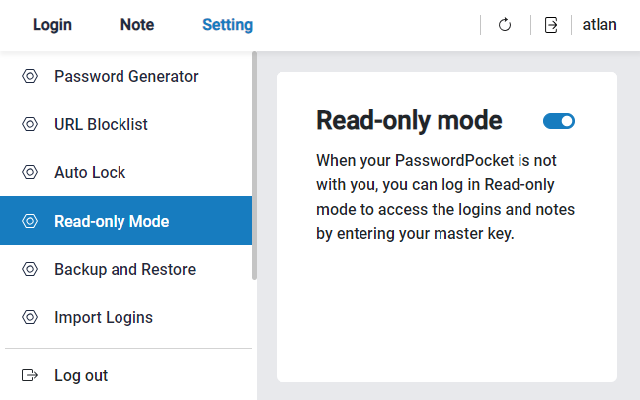Click the Log out arrow icon

(30, 376)
